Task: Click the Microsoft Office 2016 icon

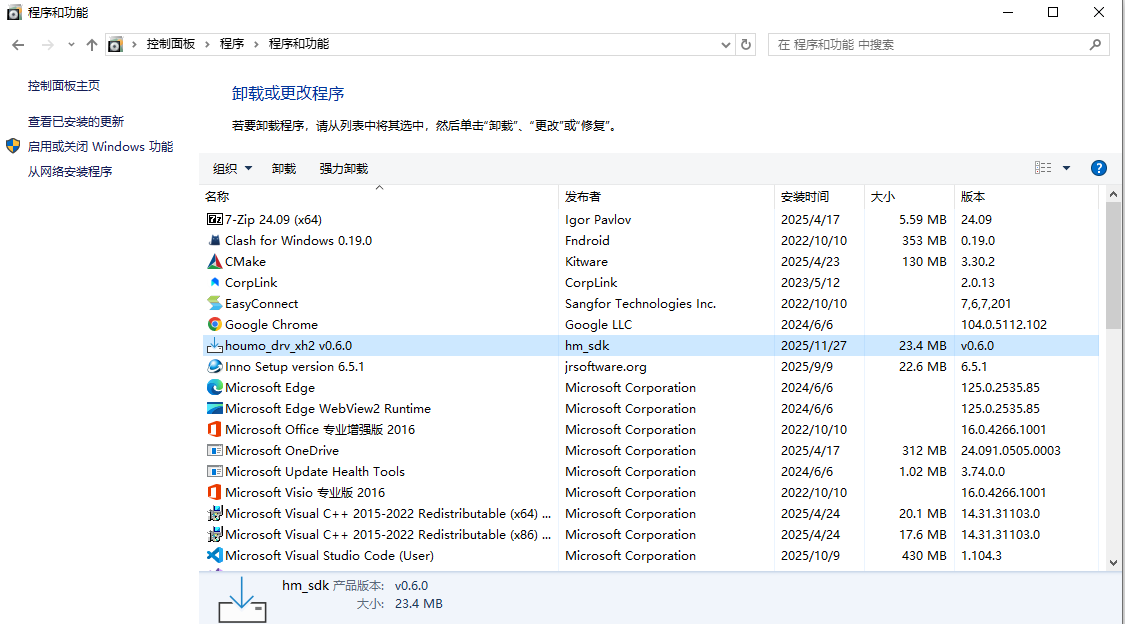Action: [x=215, y=429]
